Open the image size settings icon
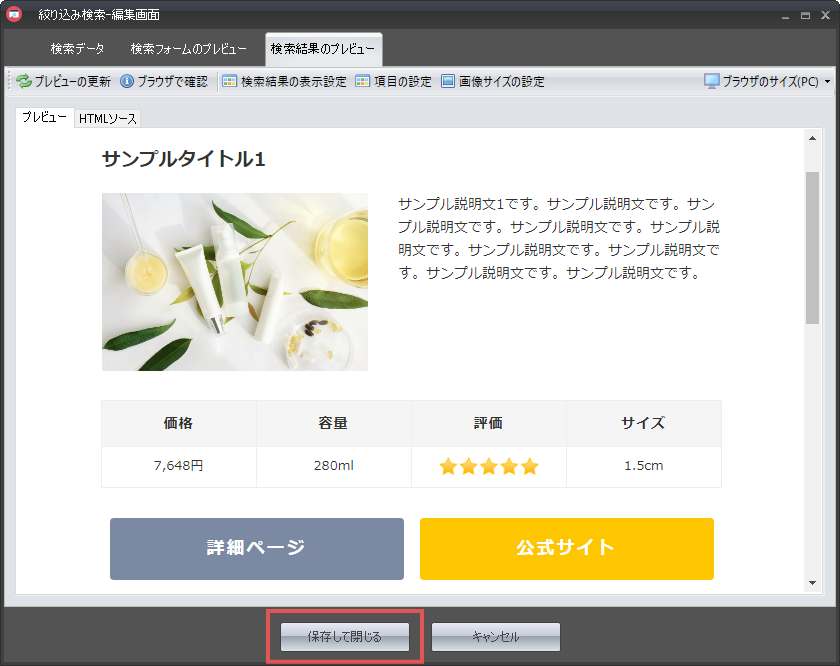This screenshot has width=840, height=666. click(x=448, y=82)
